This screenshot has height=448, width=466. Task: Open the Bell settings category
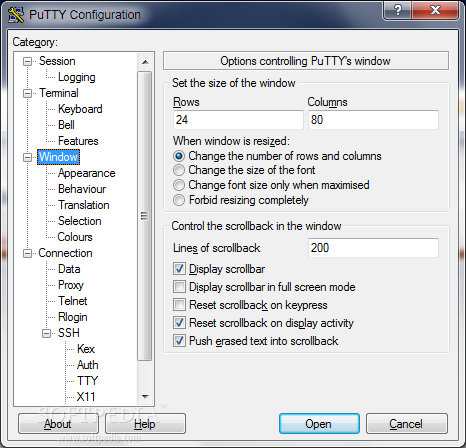pos(66,125)
